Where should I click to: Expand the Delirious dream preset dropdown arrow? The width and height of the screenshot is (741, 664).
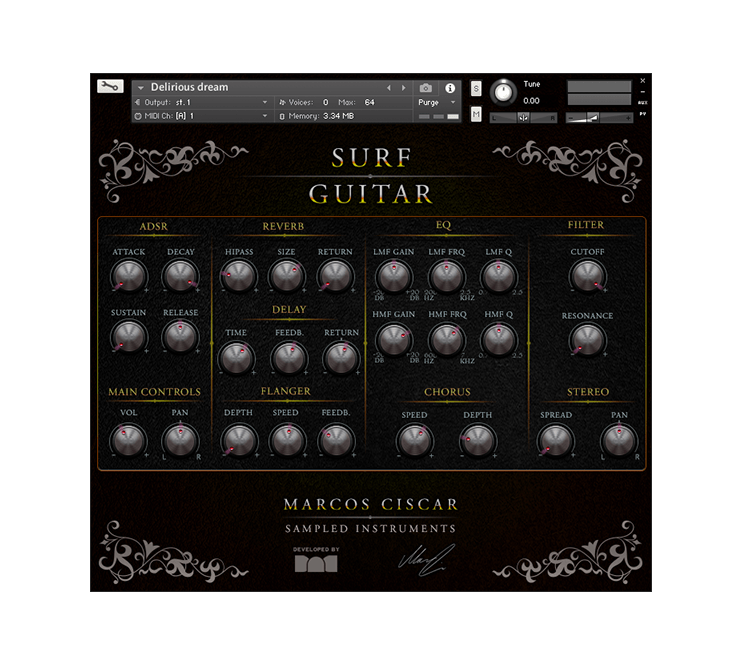[x=140, y=88]
